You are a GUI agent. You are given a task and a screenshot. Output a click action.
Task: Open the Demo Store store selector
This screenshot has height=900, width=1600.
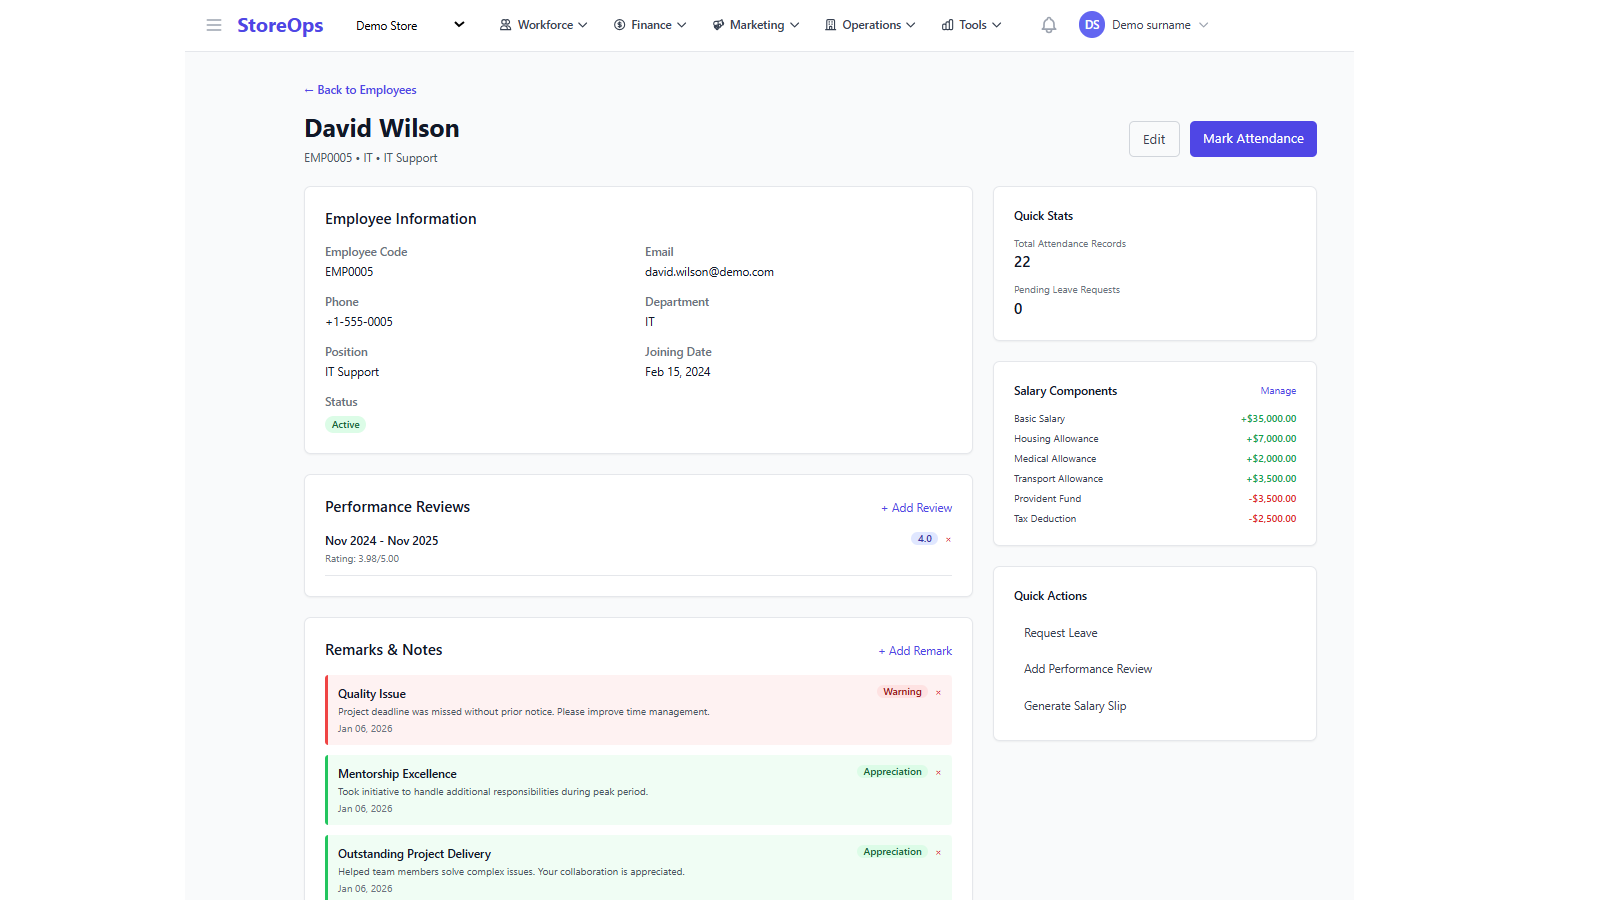point(410,25)
